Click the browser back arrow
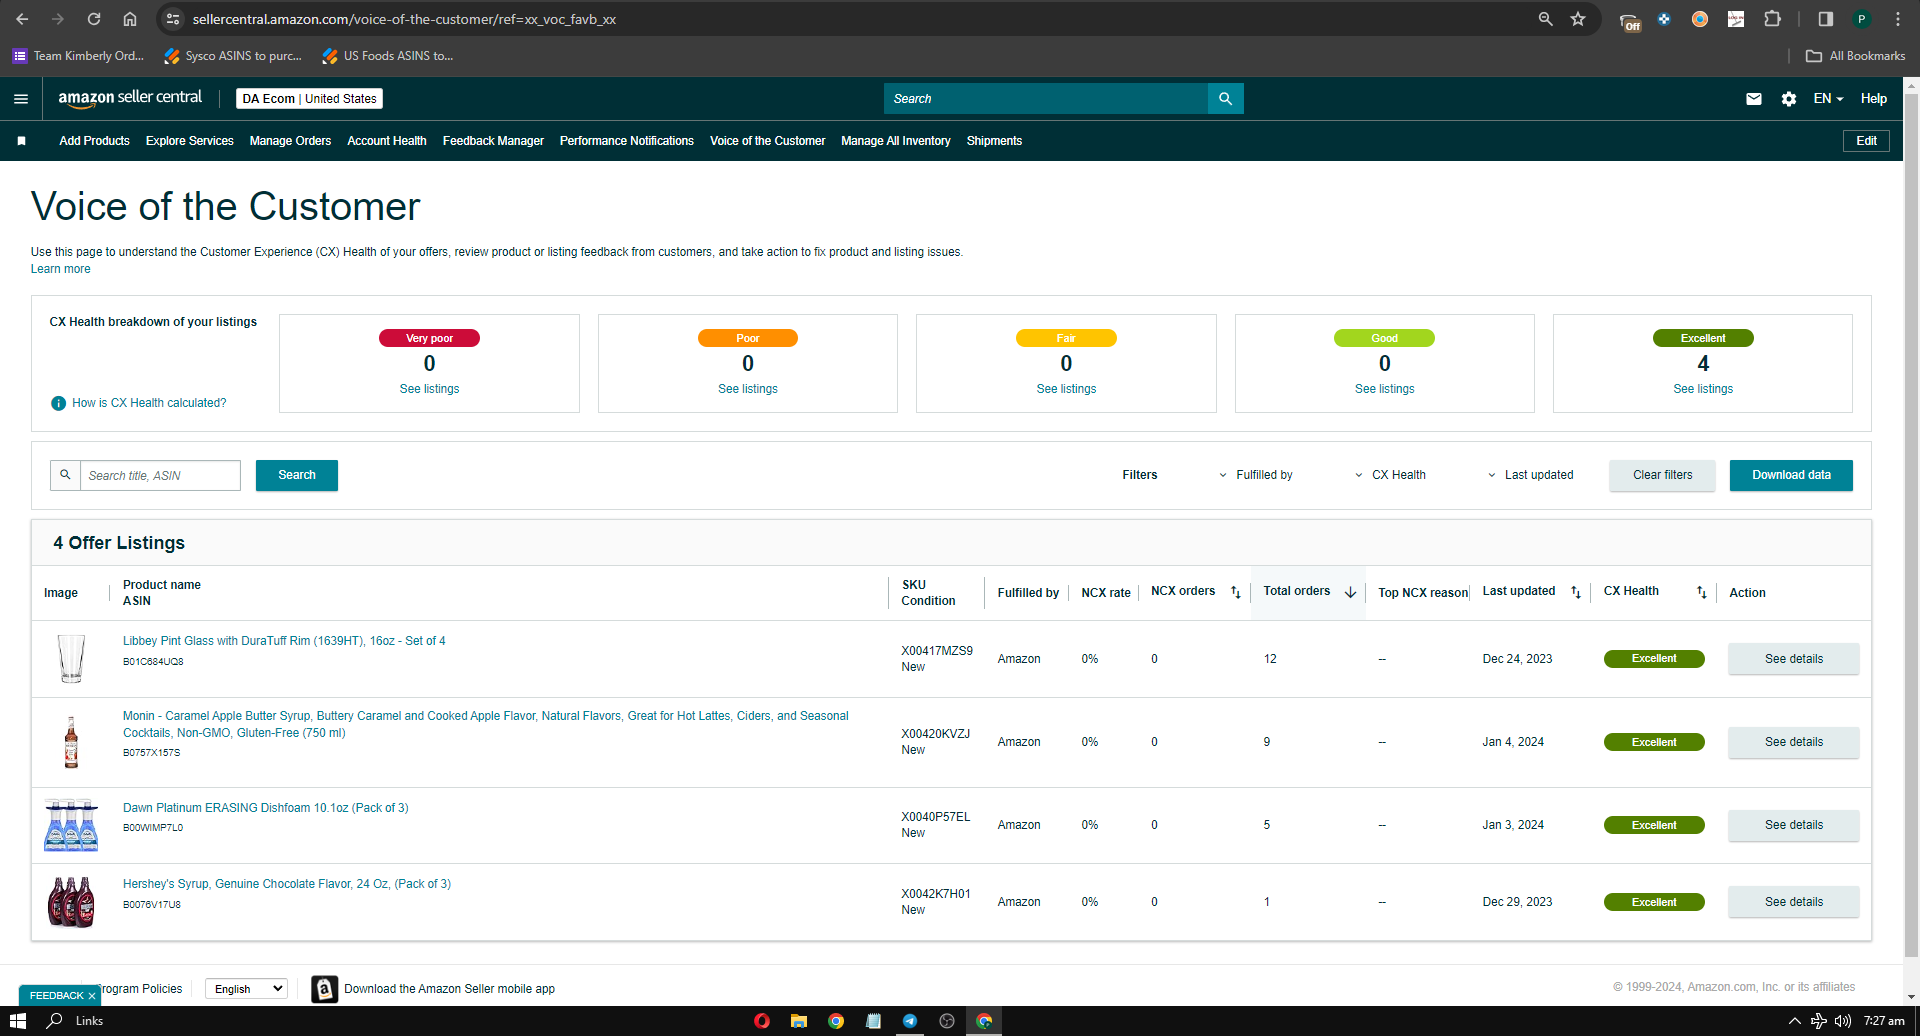 click(x=22, y=19)
